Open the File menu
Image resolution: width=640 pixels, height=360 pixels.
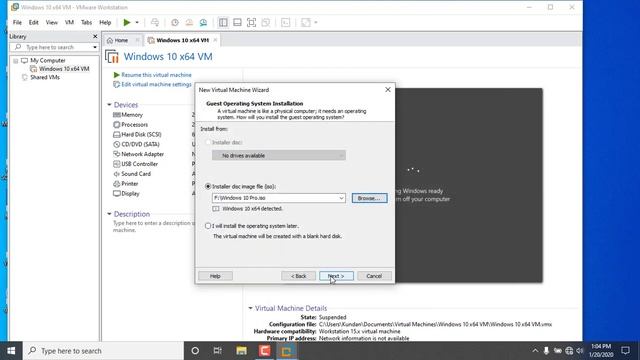tap(17, 22)
